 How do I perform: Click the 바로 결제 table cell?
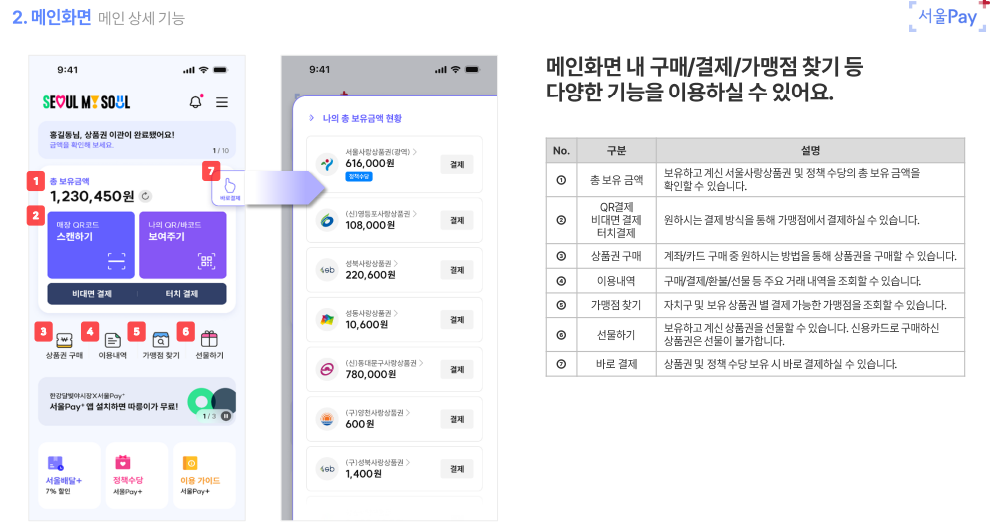(616, 364)
